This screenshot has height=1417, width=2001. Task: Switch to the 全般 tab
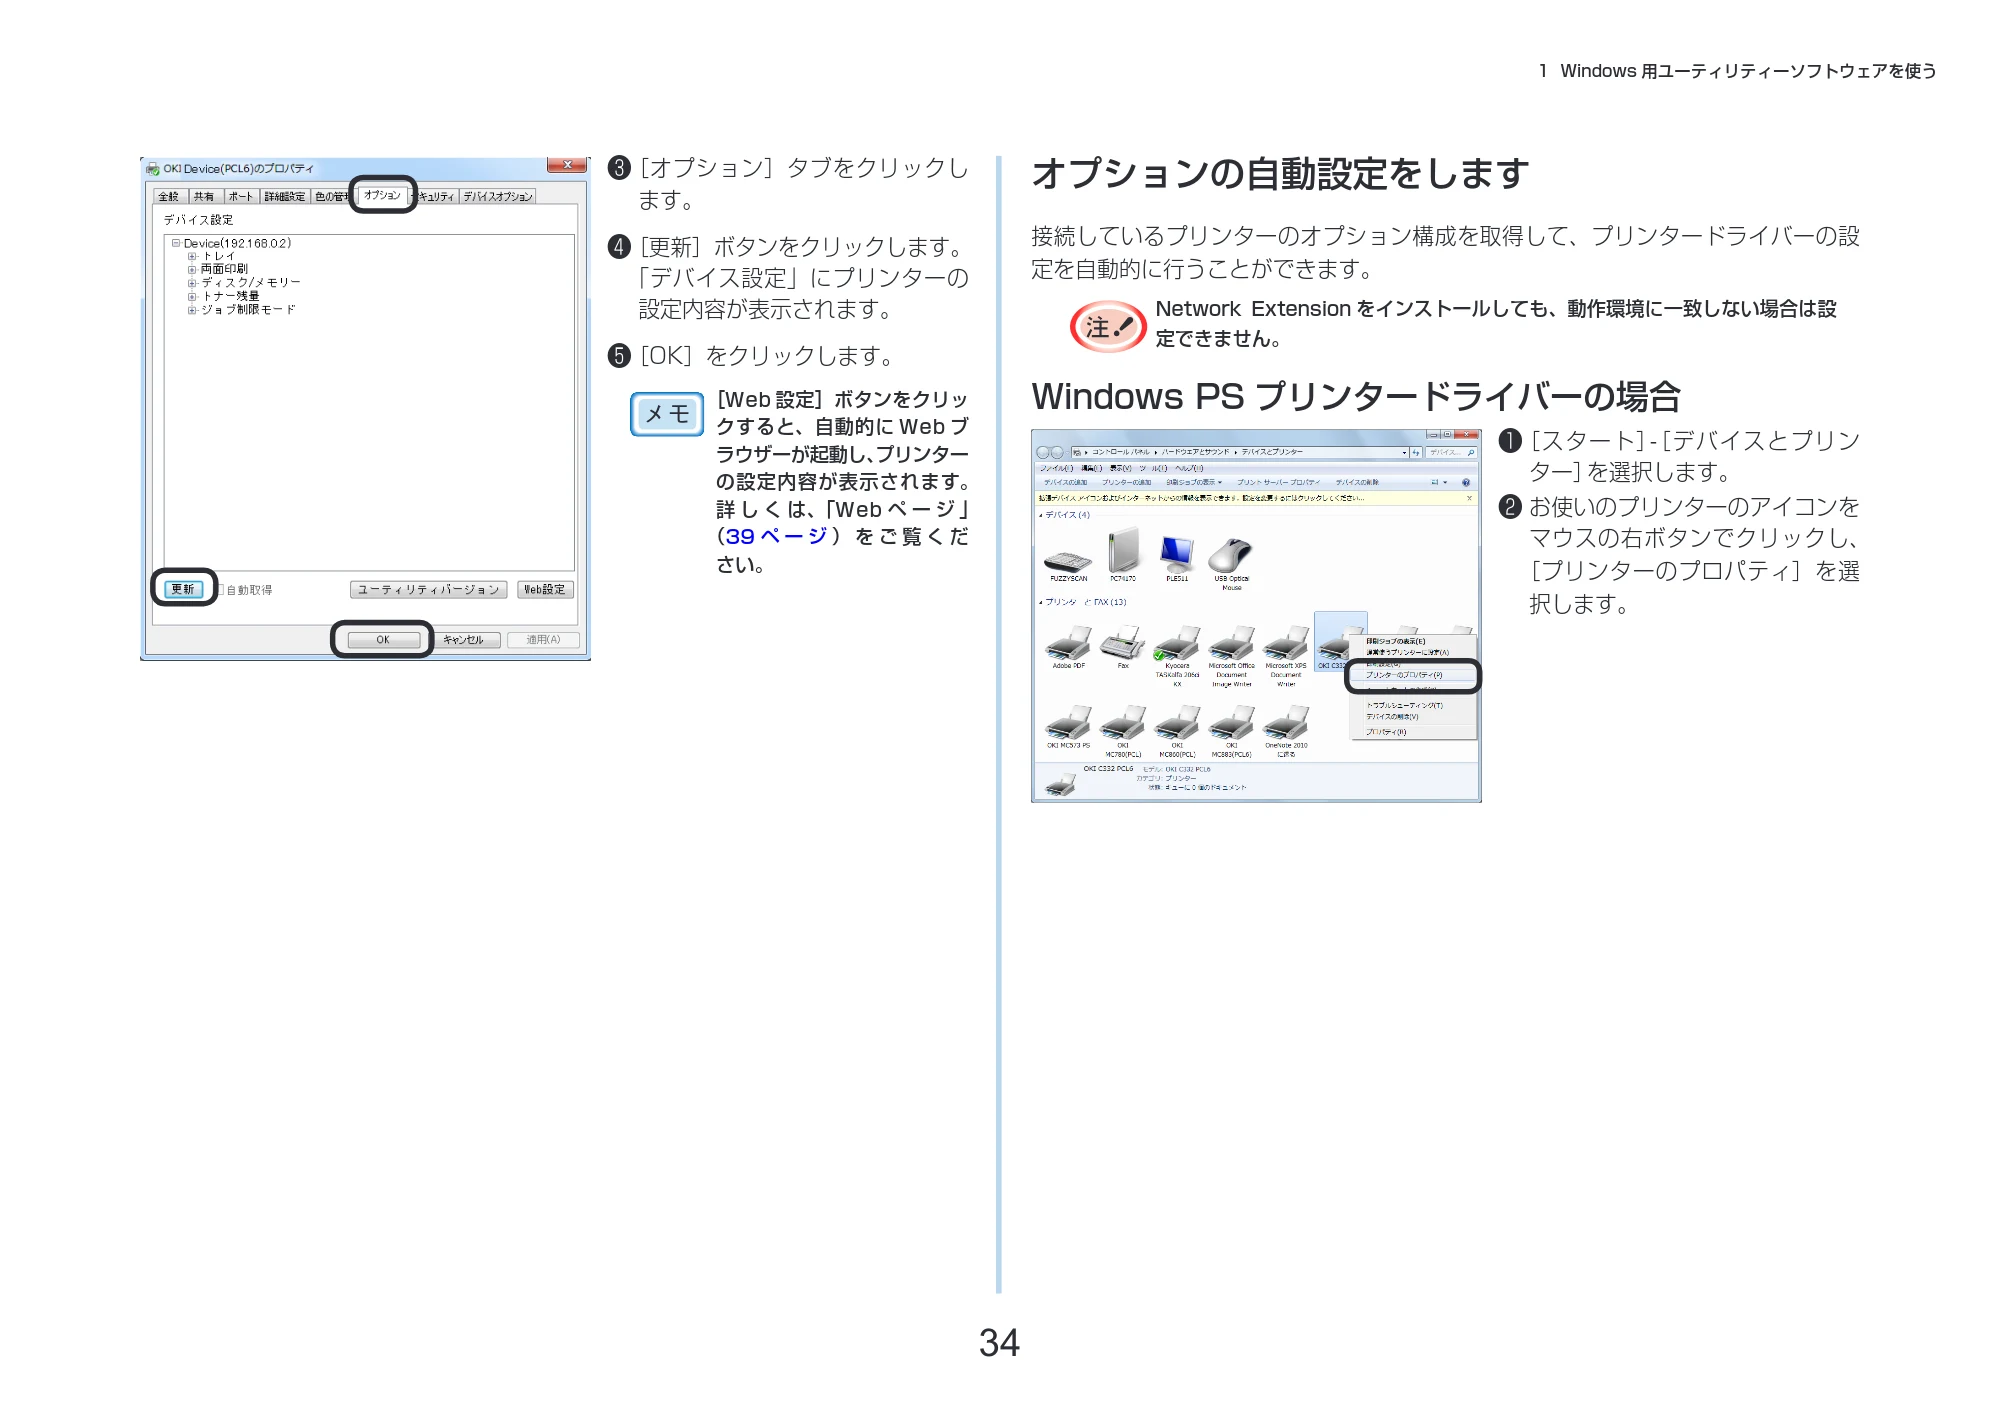point(169,197)
